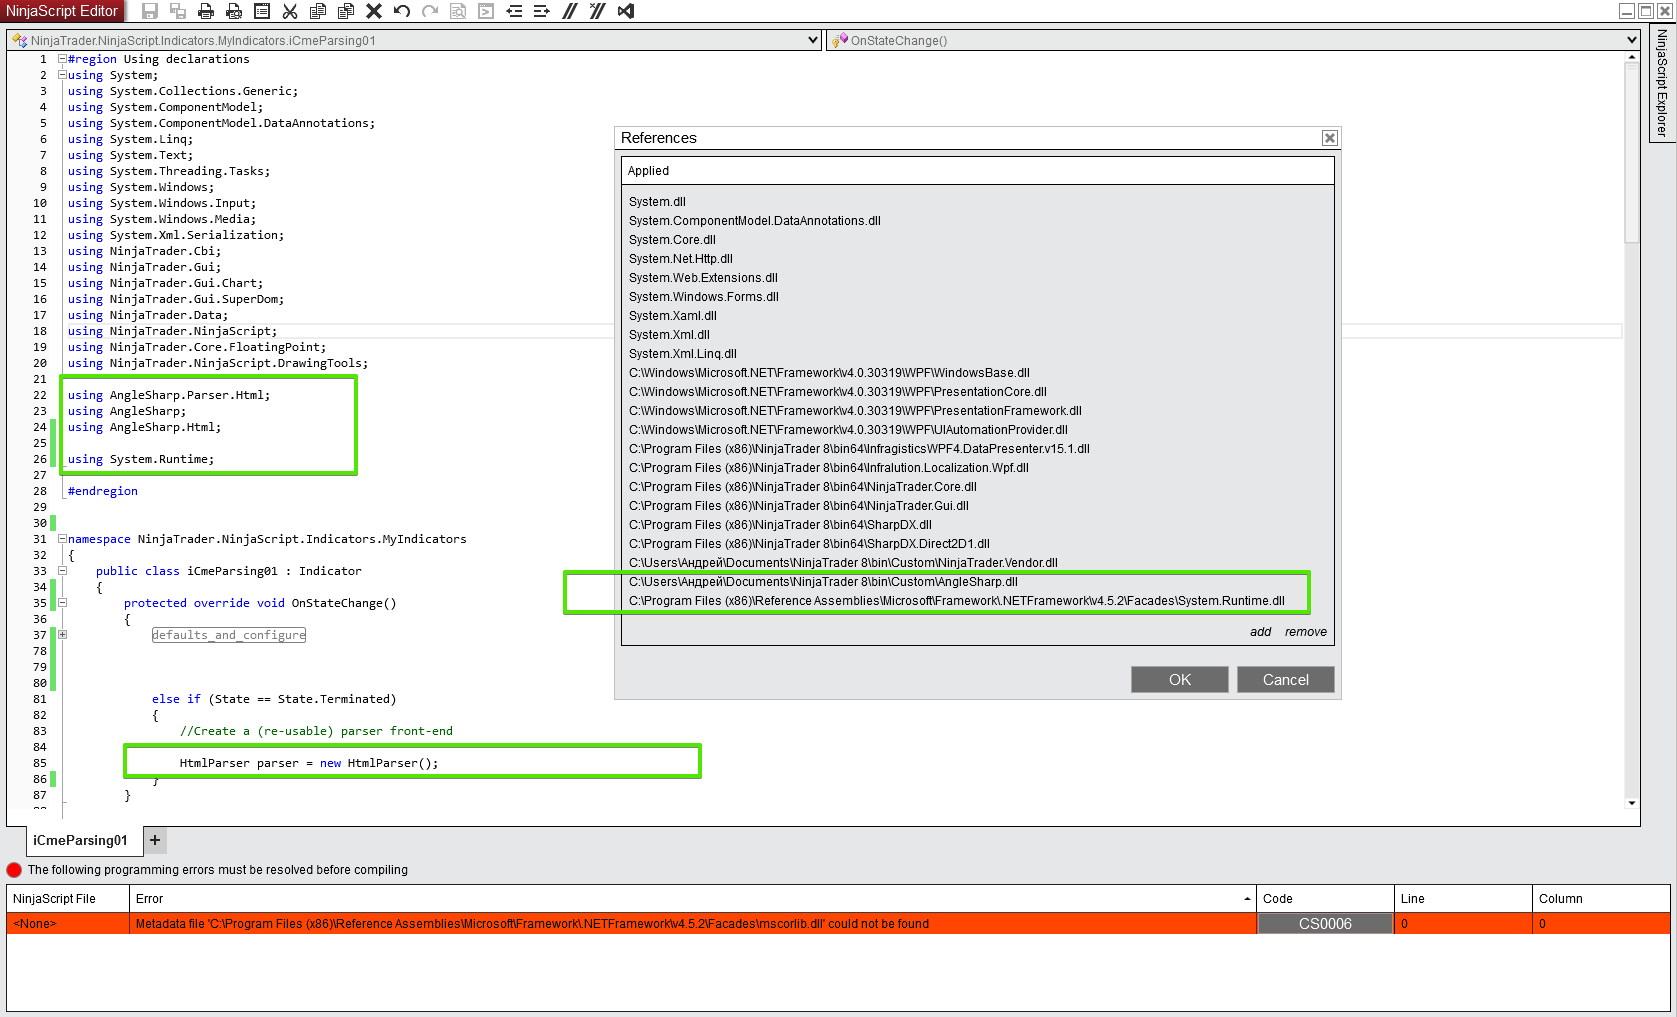Comment out the selected lines

point(570,11)
